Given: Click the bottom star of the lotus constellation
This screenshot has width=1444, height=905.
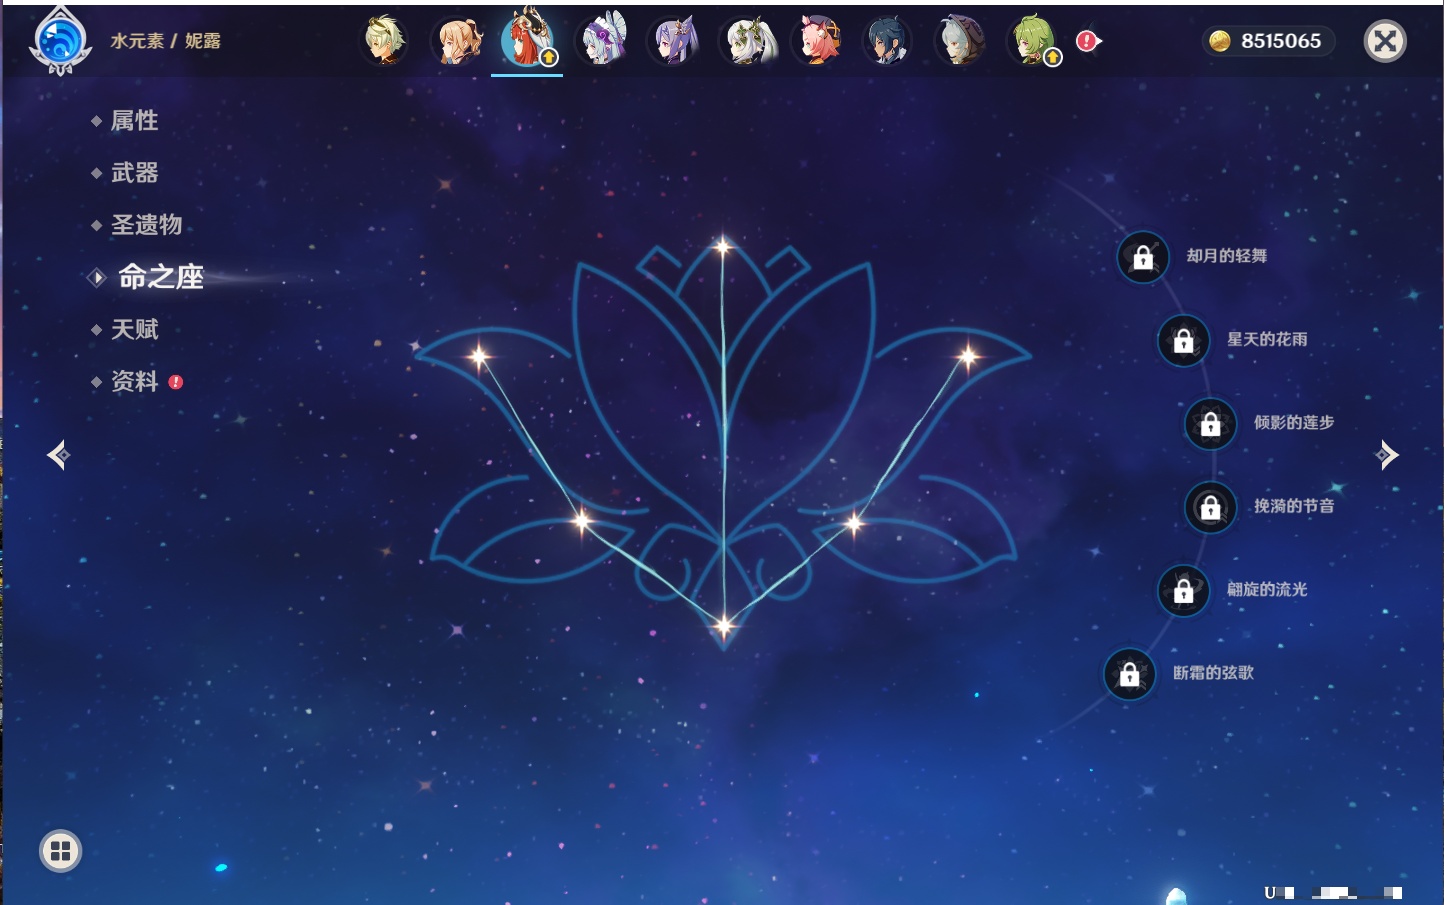Looking at the screenshot, I should pyautogui.click(x=724, y=627).
